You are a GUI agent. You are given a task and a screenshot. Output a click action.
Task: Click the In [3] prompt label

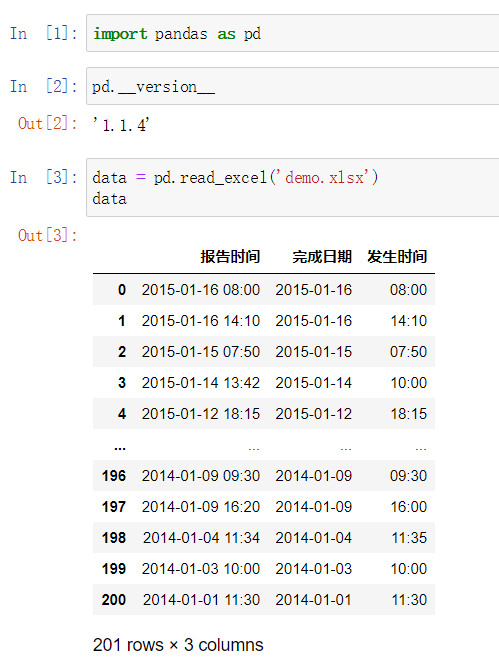[x=44, y=177]
